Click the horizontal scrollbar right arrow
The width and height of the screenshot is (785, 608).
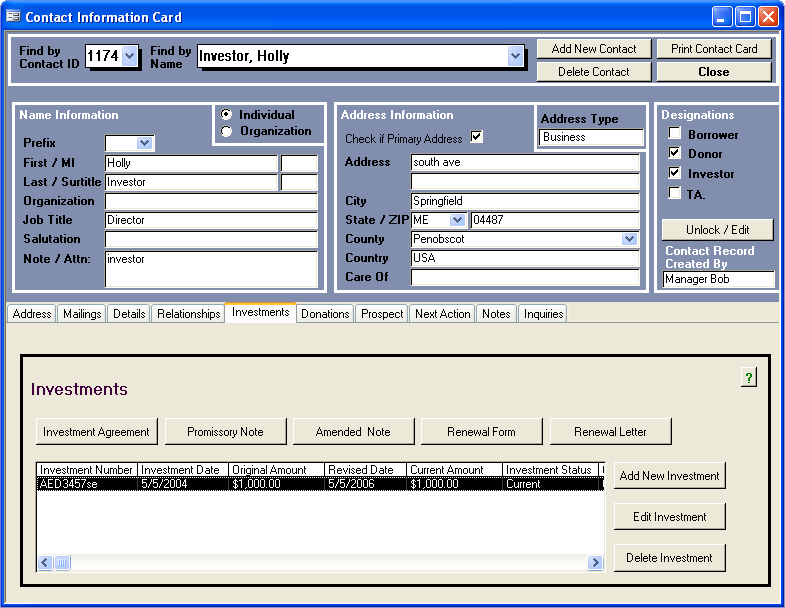tap(595, 563)
